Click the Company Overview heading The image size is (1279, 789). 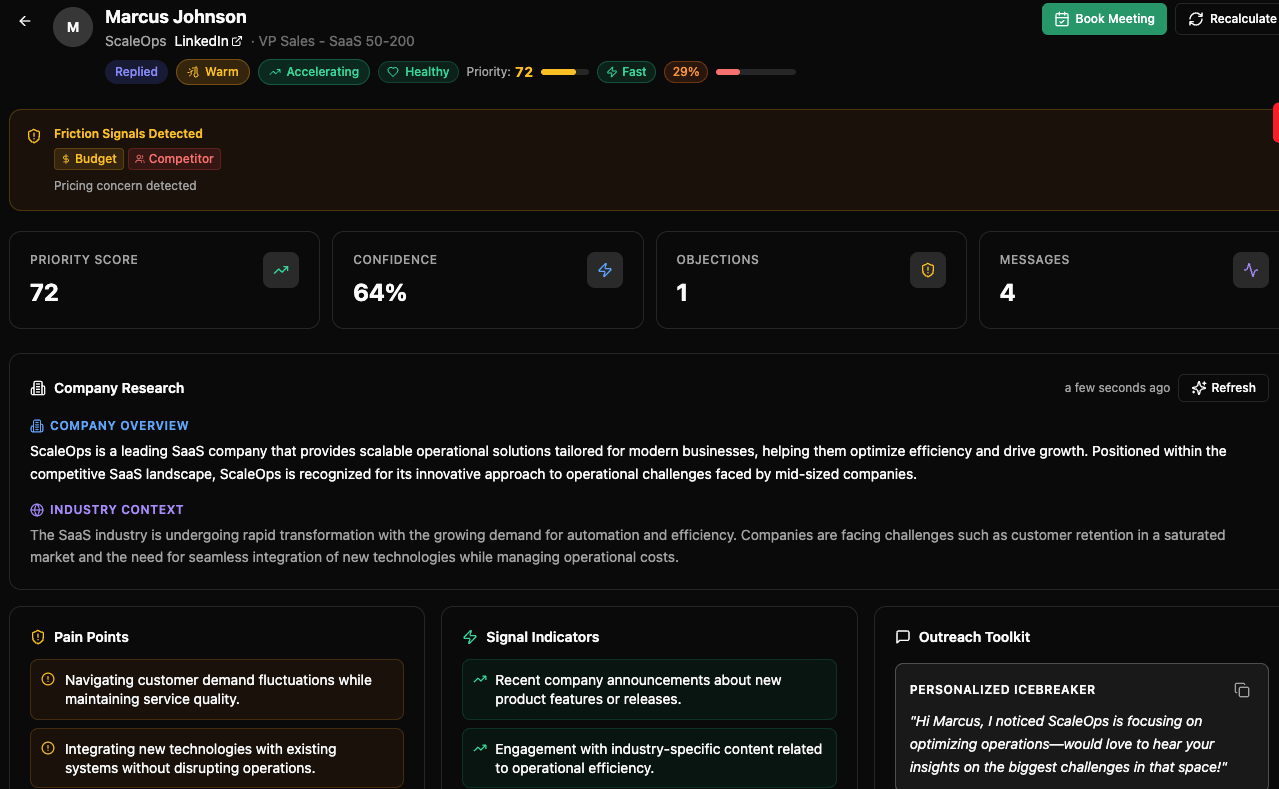click(119, 426)
